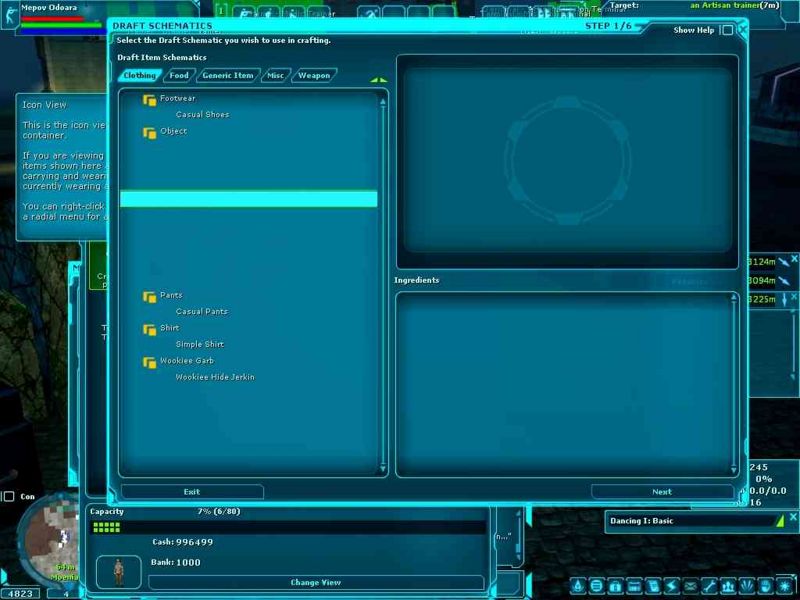Click the group of people icon in toolbar
The height and width of the screenshot is (600, 800).
(727, 586)
